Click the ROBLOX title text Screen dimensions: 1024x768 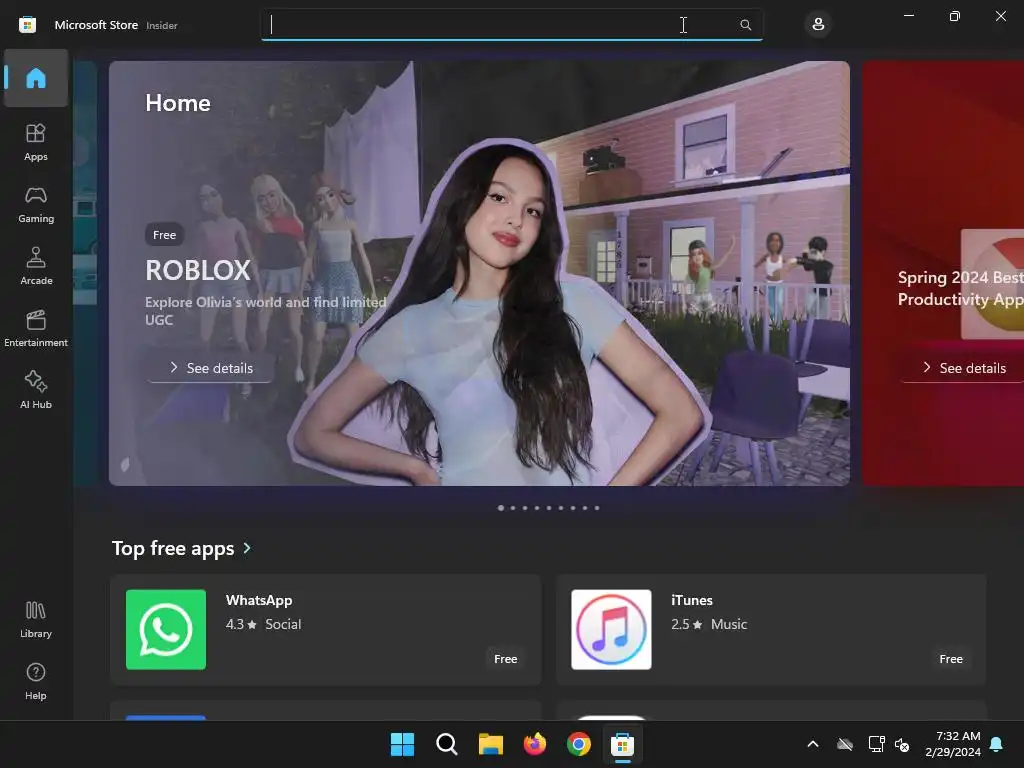(198, 270)
